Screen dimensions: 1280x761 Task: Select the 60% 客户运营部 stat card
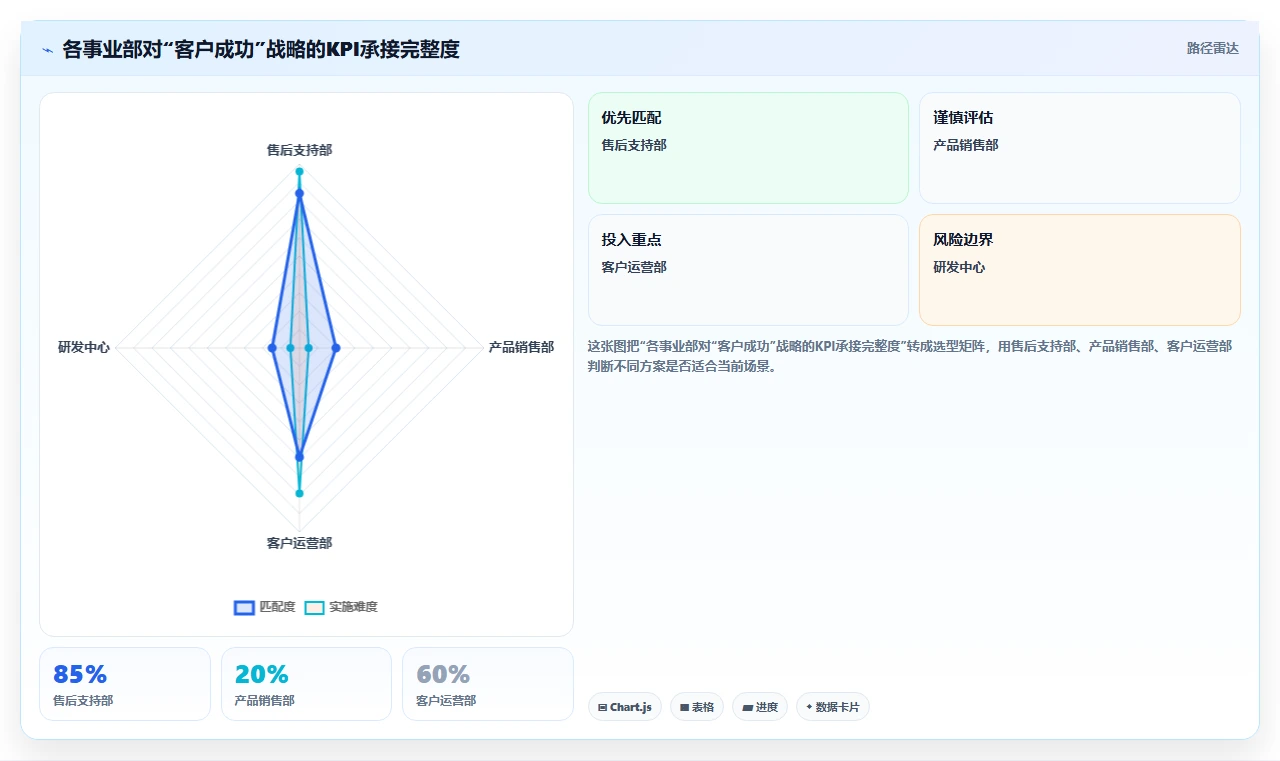(x=488, y=684)
